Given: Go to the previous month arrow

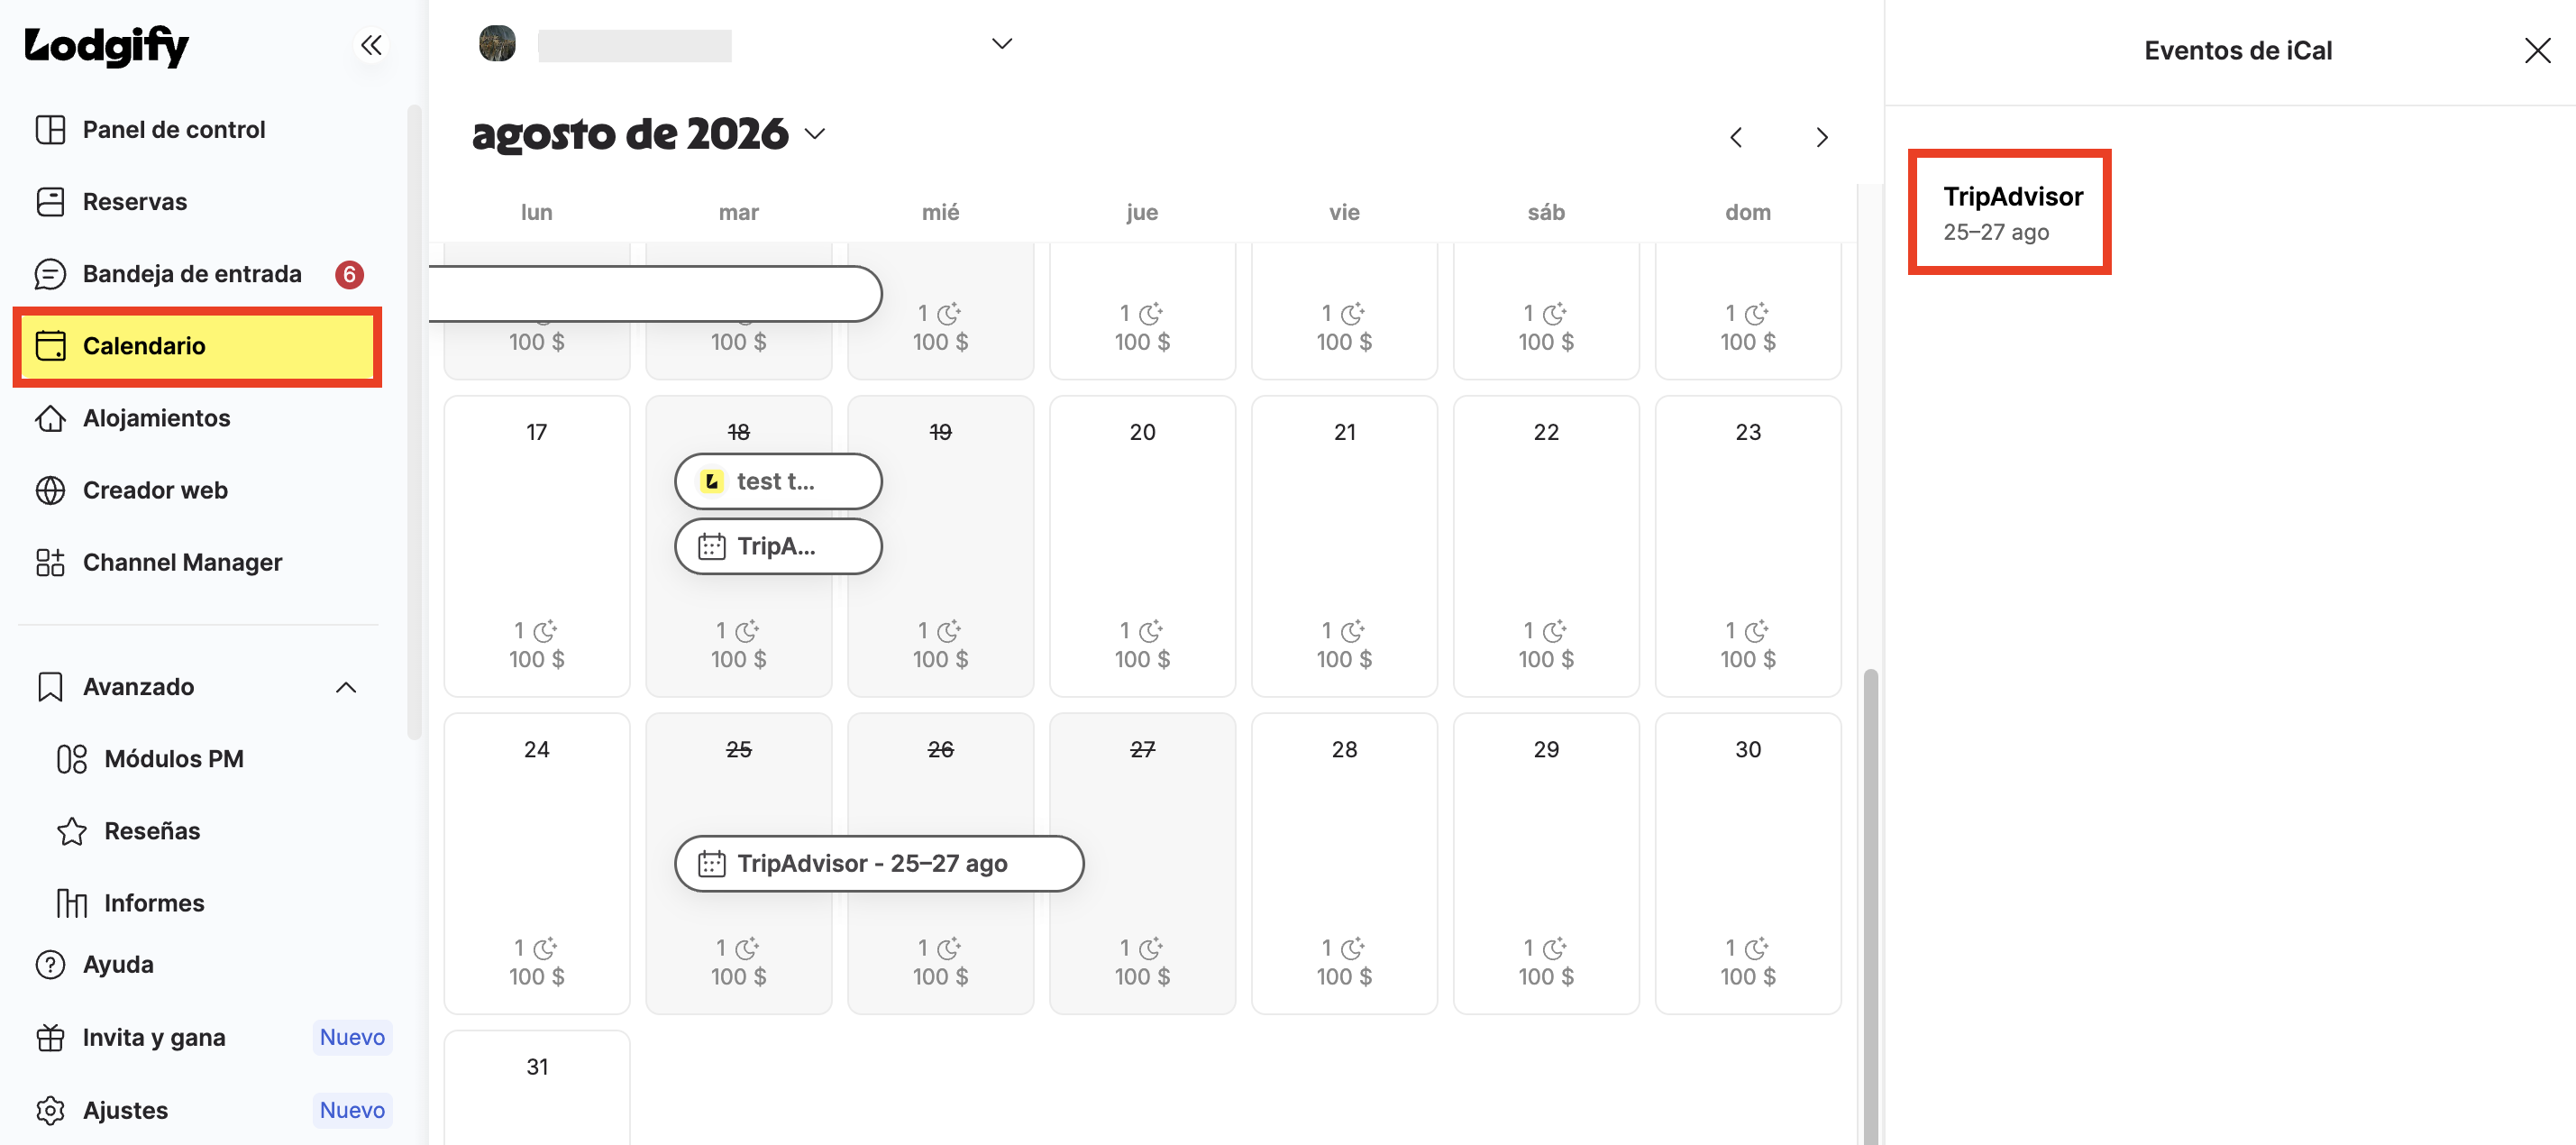Looking at the screenshot, I should coord(1736,137).
